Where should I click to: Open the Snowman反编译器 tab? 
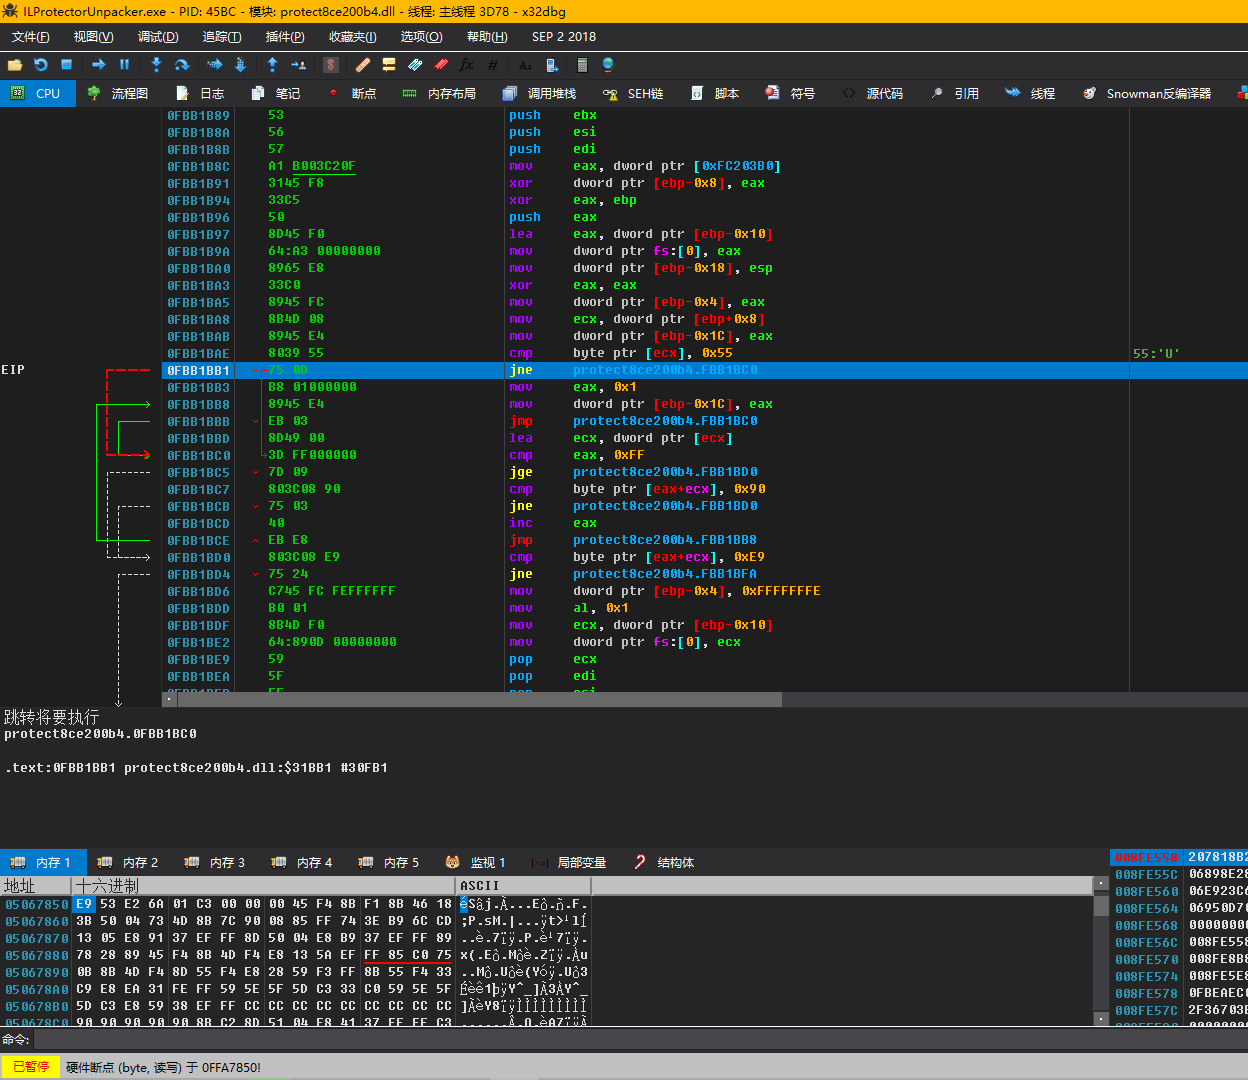(1147, 93)
